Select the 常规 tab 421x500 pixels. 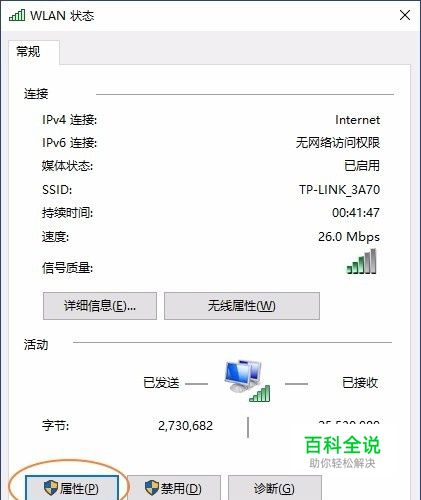point(29,52)
